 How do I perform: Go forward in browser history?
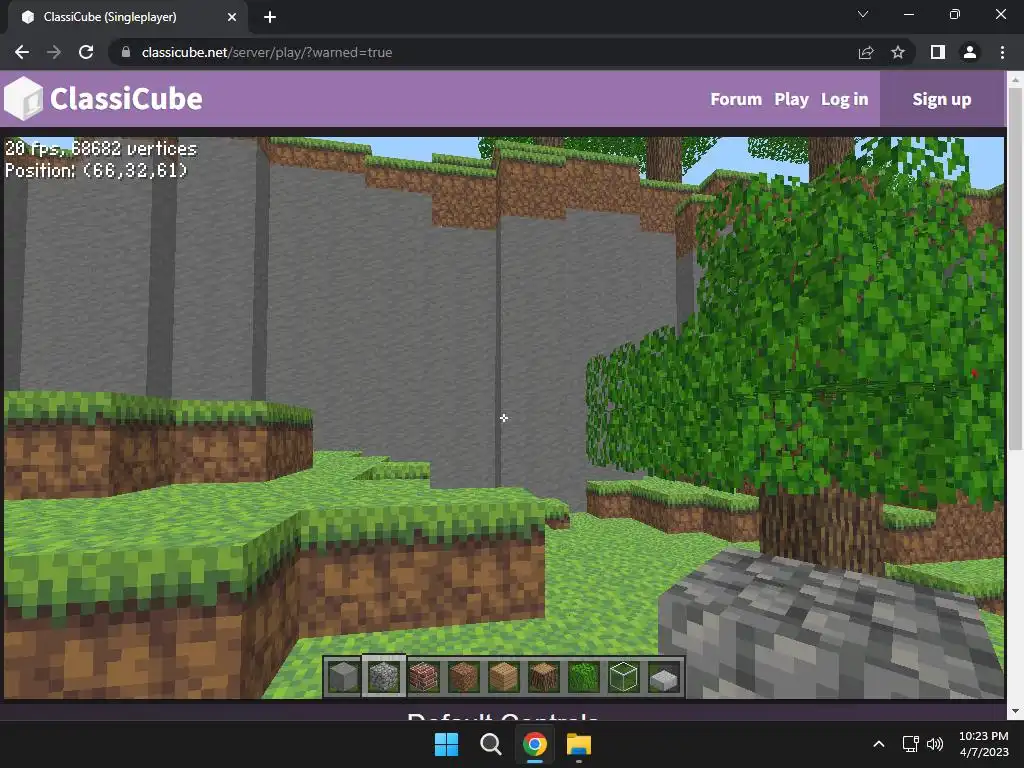[54, 52]
